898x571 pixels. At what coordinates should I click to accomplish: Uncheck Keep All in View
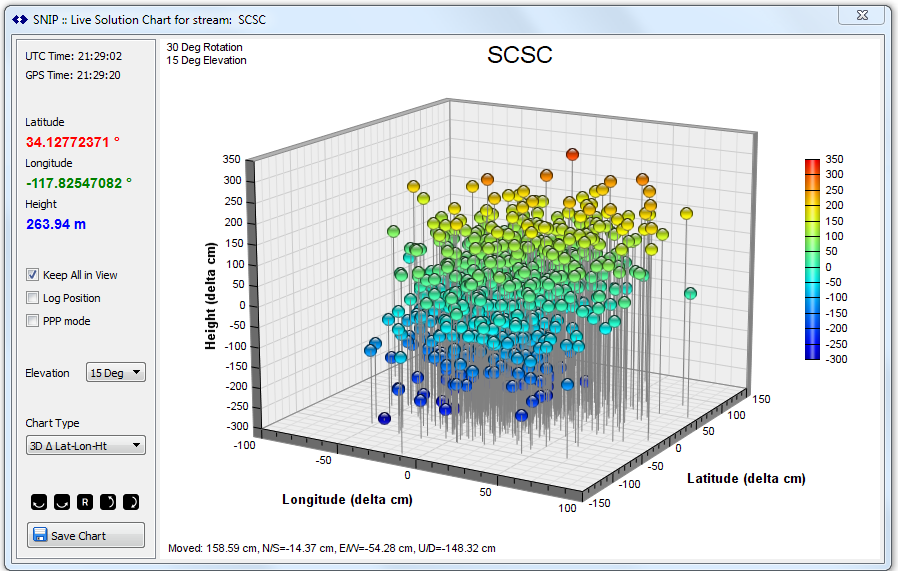point(33,275)
